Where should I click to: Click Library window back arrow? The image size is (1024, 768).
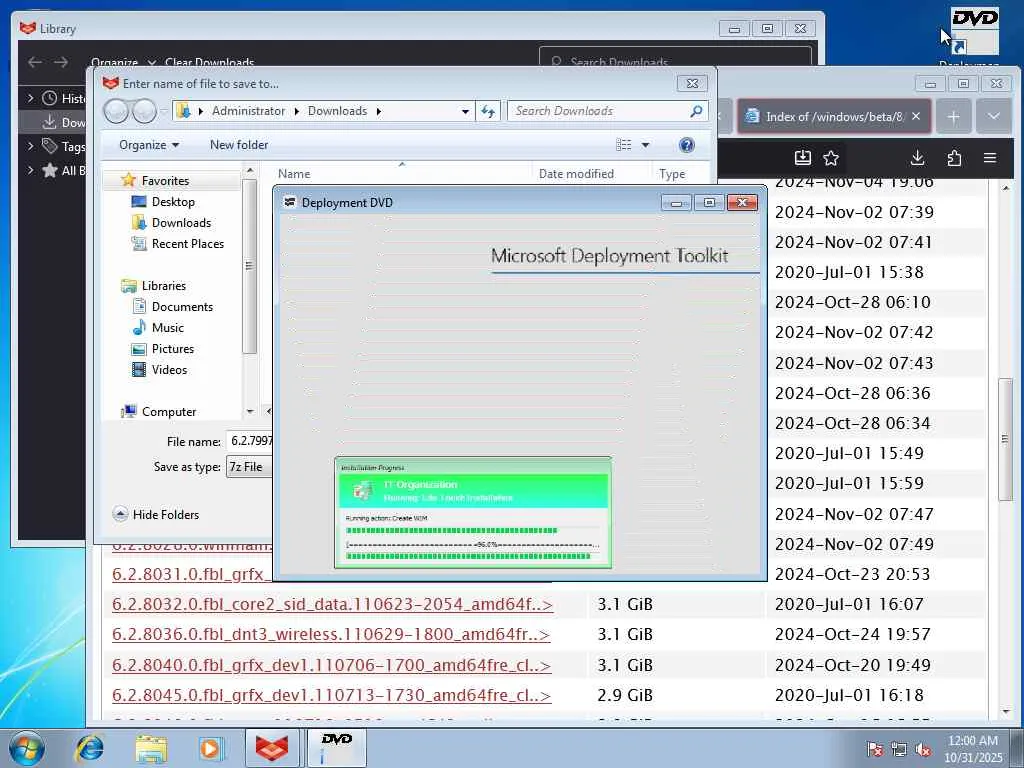(x=35, y=62)
